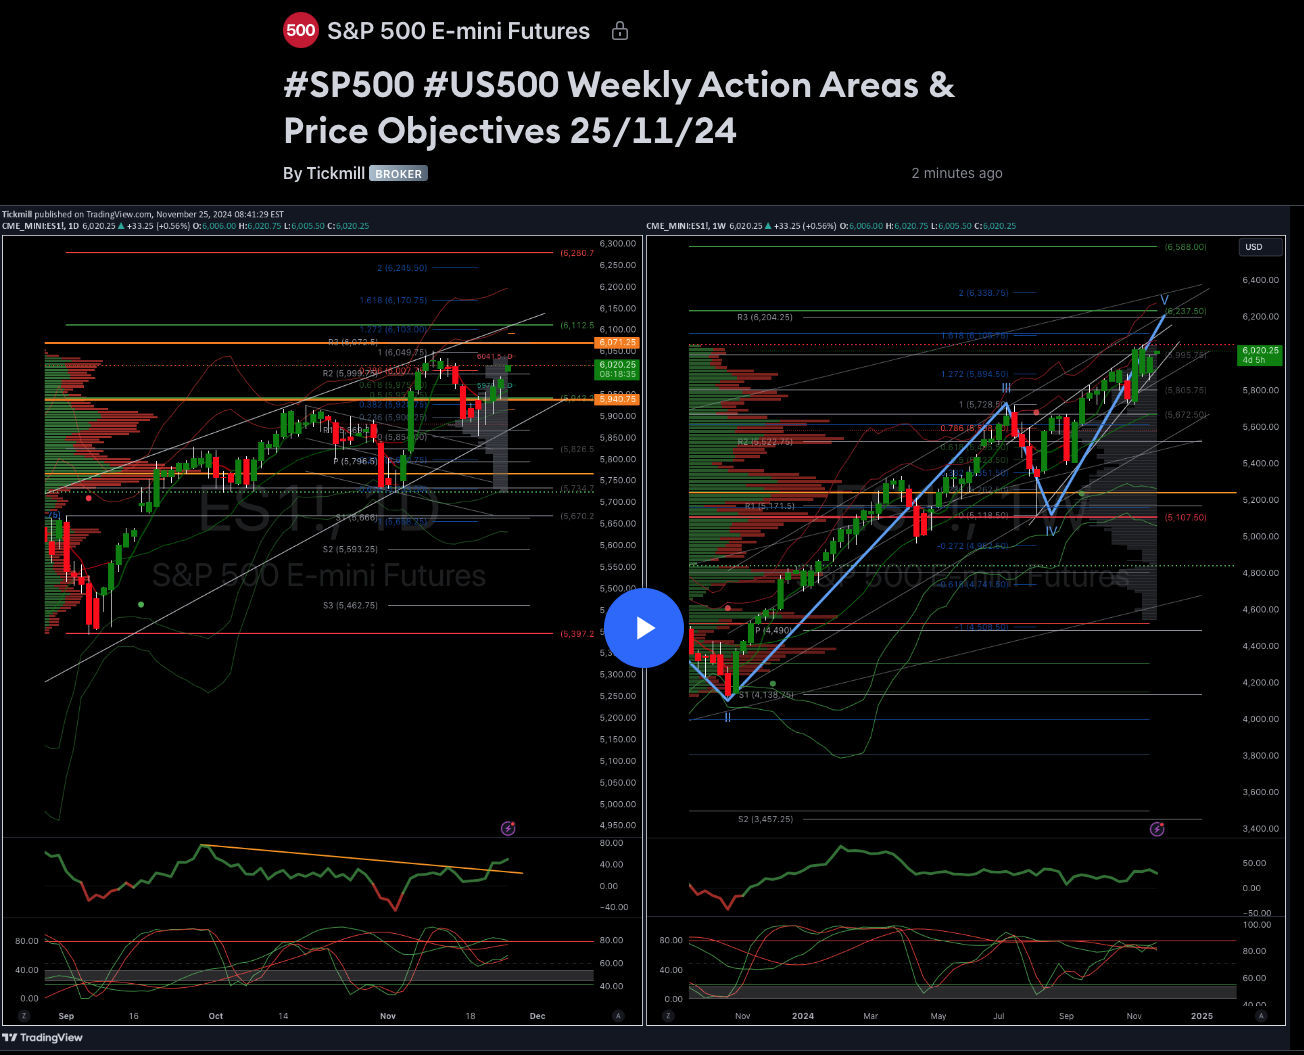Click the '2 minutes ago' timestamp
This screenshot has width=1304, height=1055.
coord(957,173)
